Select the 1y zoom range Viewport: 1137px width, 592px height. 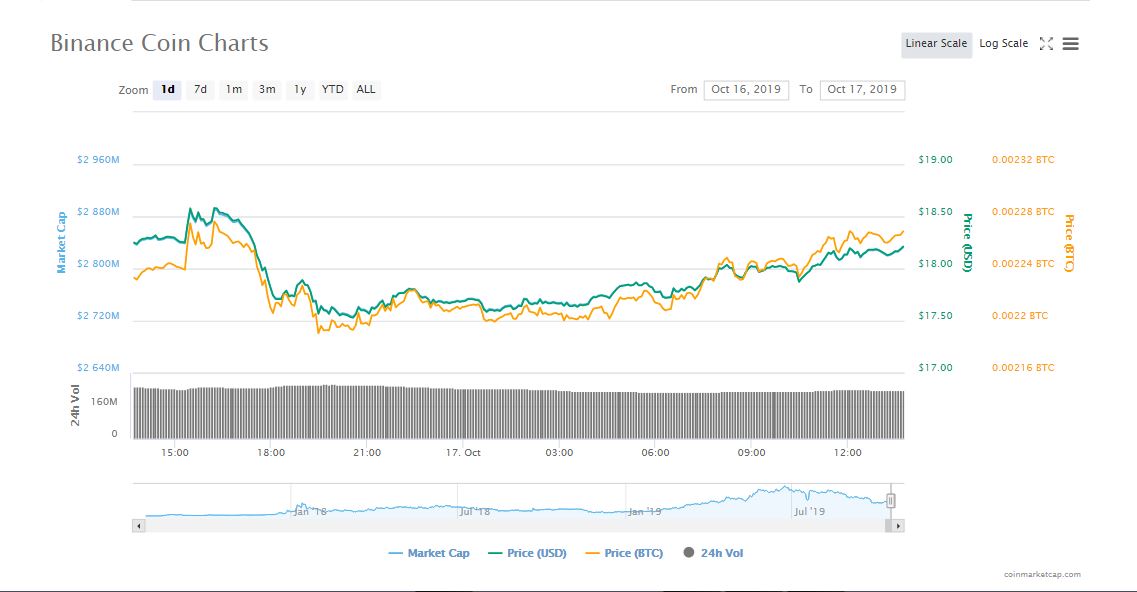(x=299, y=89)
